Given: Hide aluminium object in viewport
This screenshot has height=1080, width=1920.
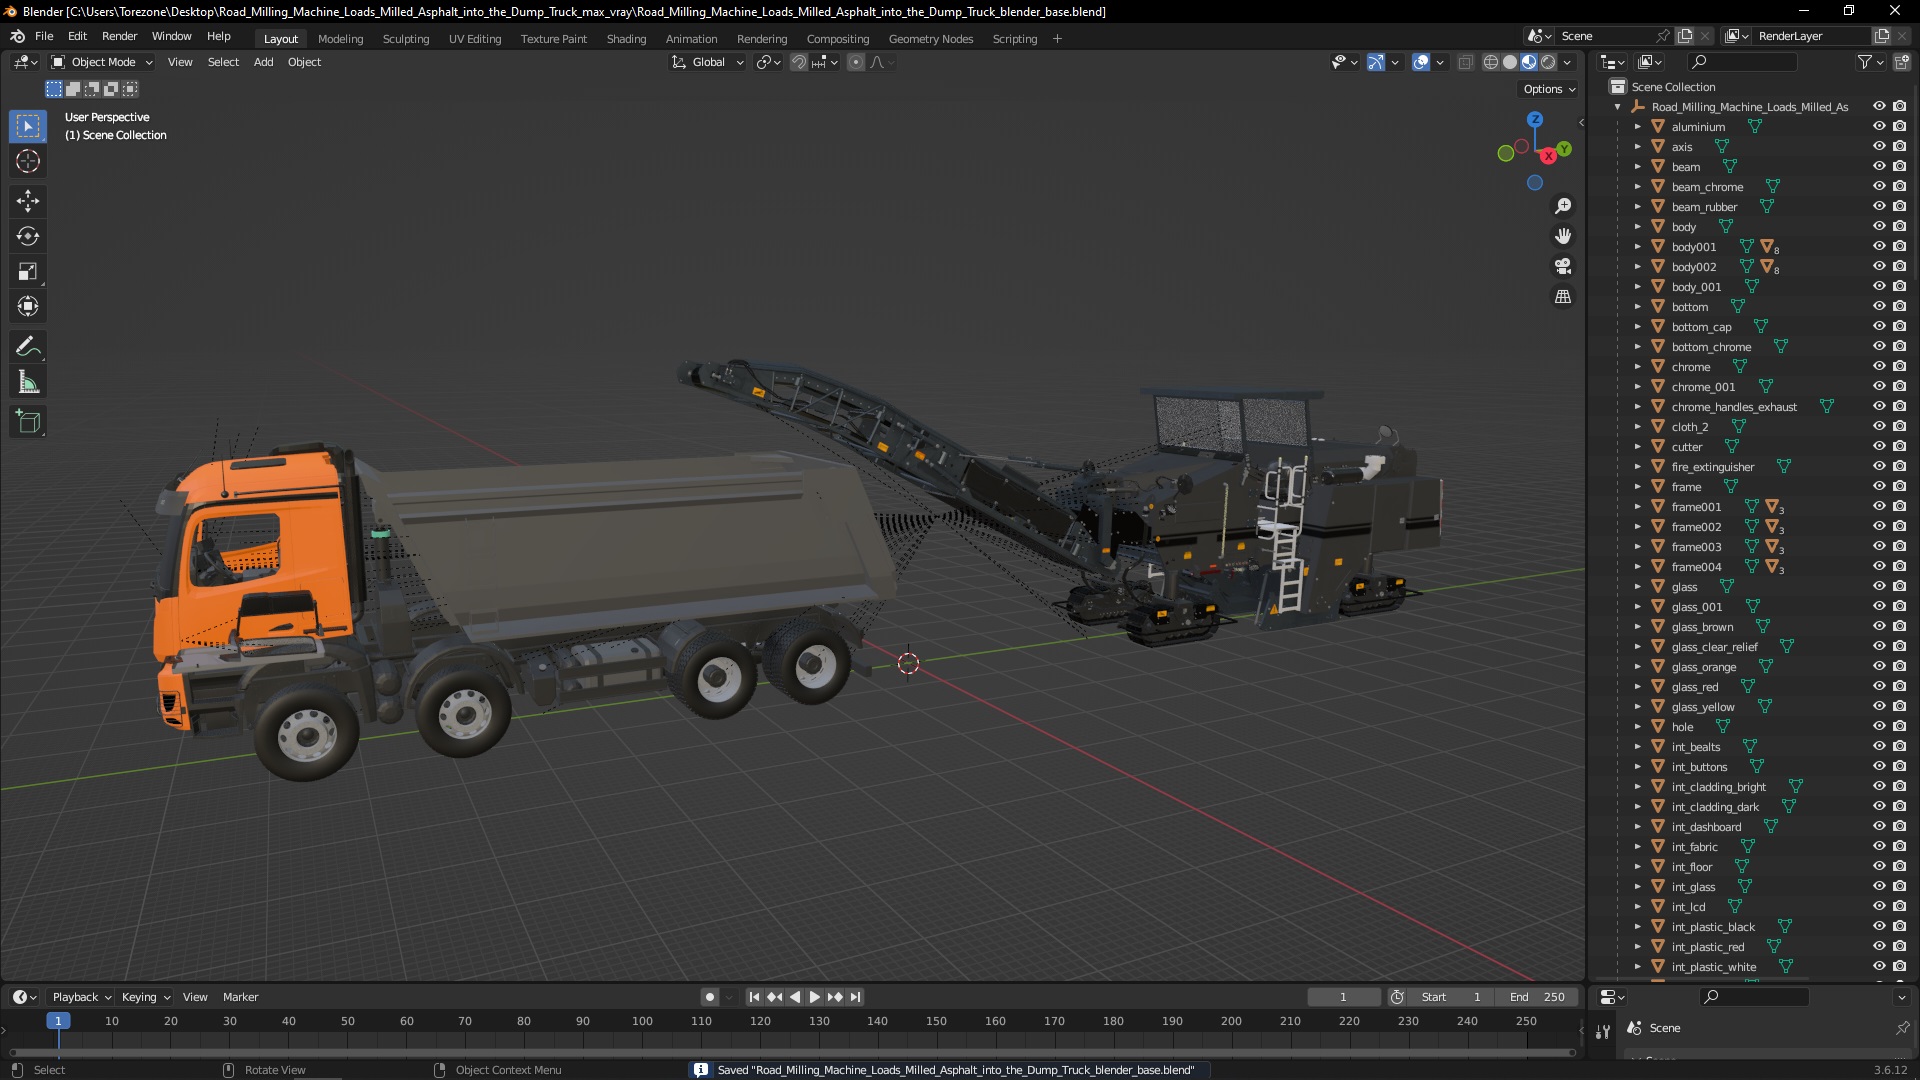Looking at the screenshot, I should pyautogui.click(x=1879, y=127).
